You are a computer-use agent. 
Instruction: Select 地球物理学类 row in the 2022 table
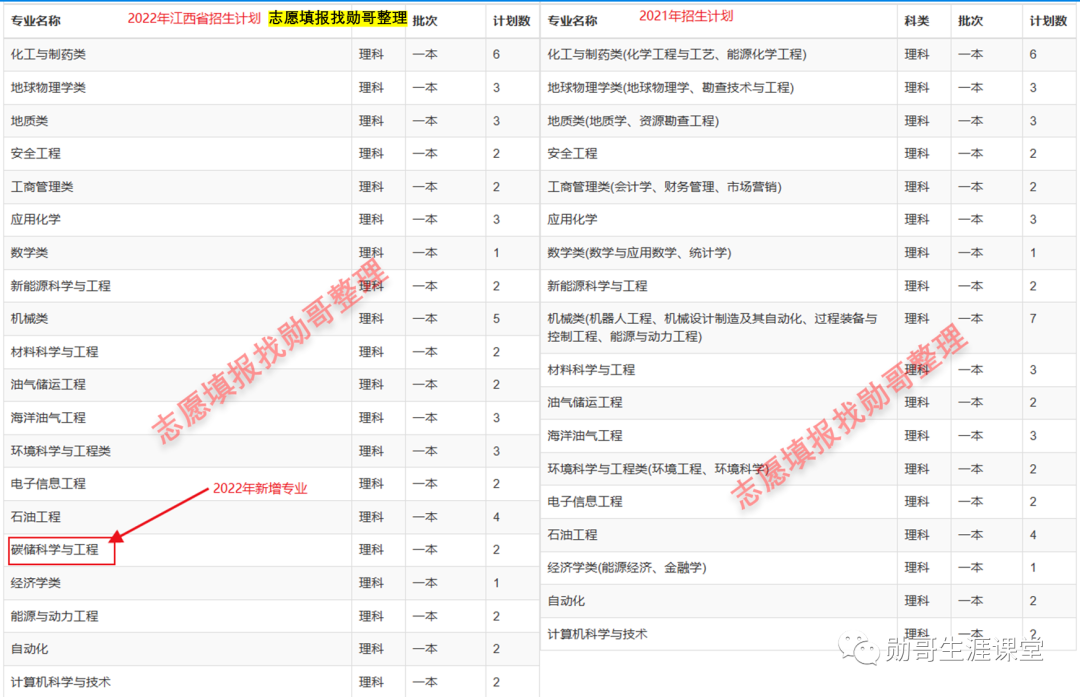pos(271,87)
